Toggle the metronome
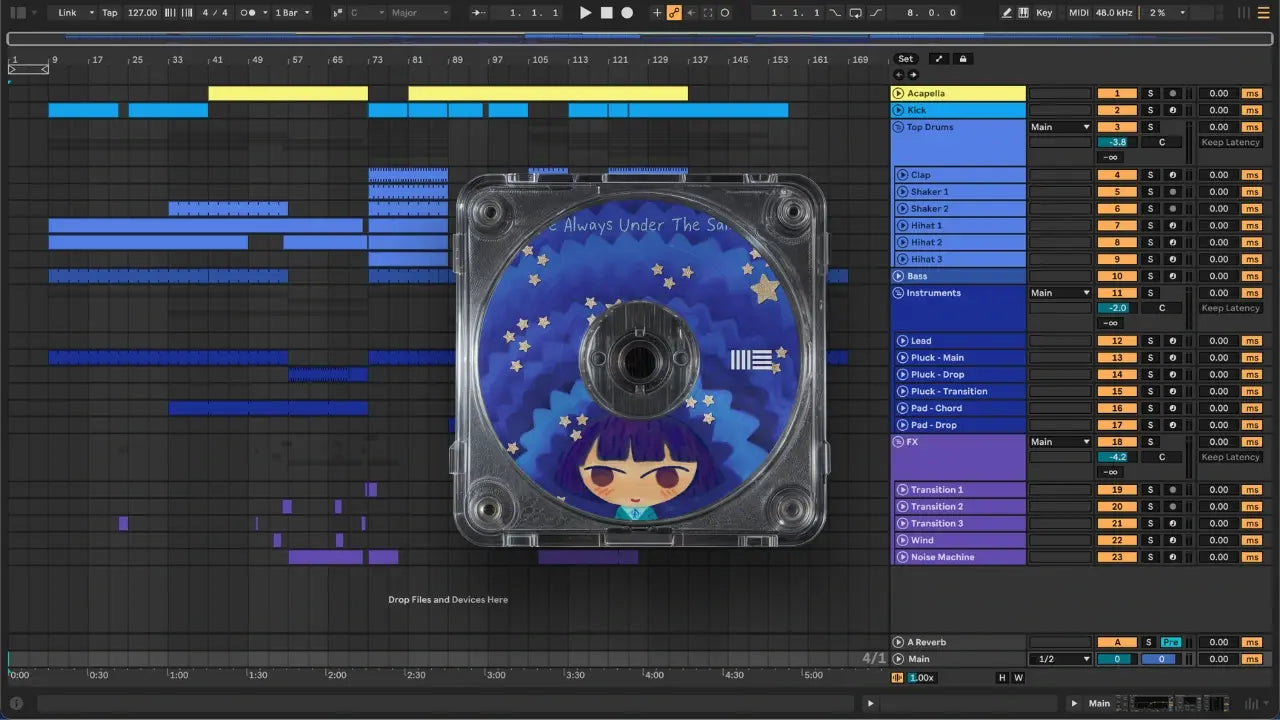Viewport: 1280px width, 720px height. [247, 13]
